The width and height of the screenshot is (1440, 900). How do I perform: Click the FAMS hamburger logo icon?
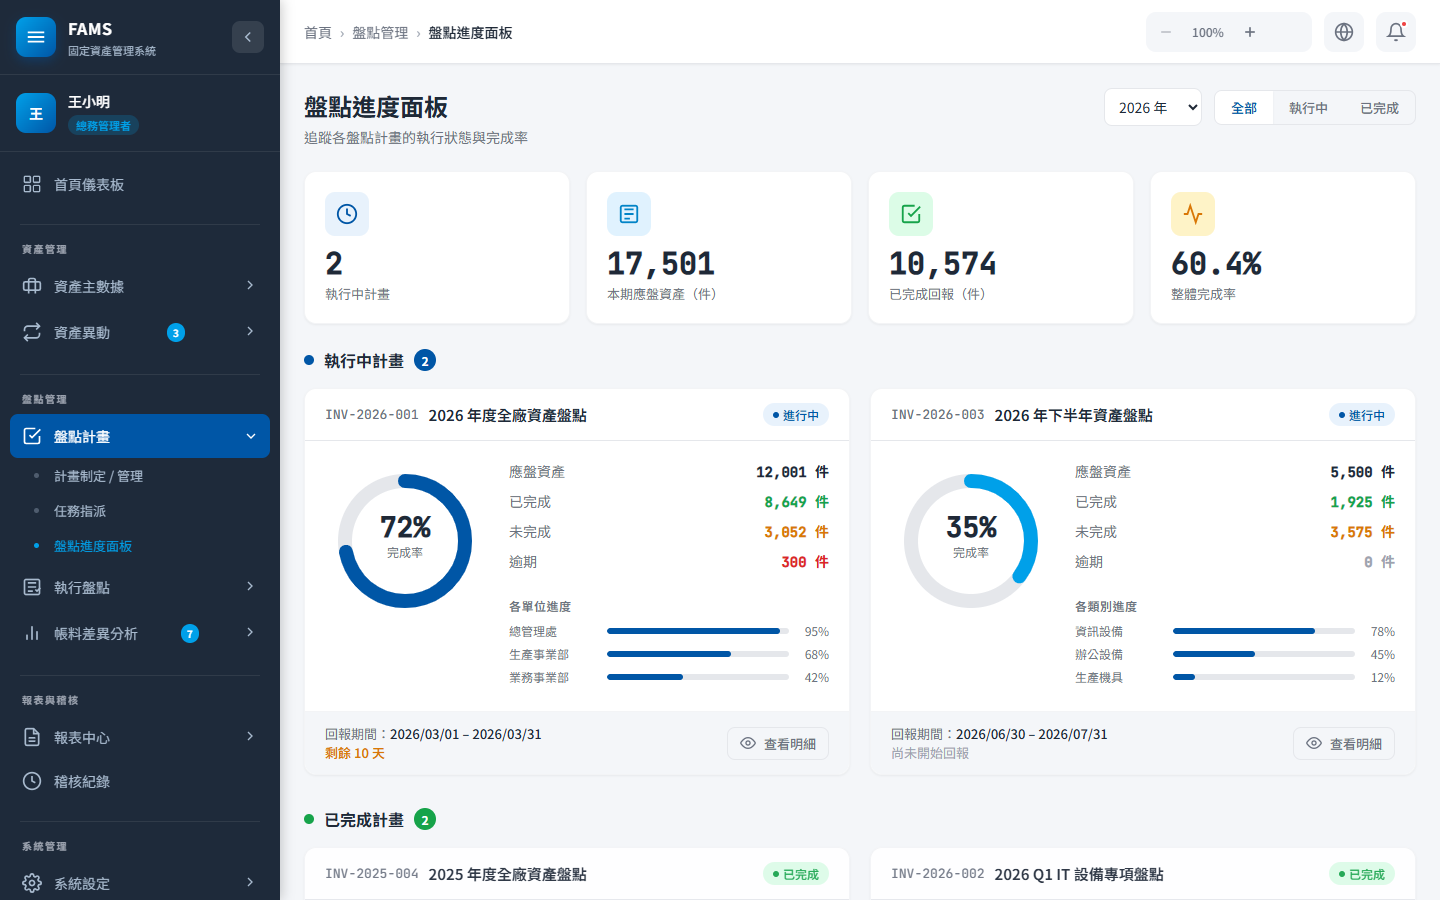(36, 37)
